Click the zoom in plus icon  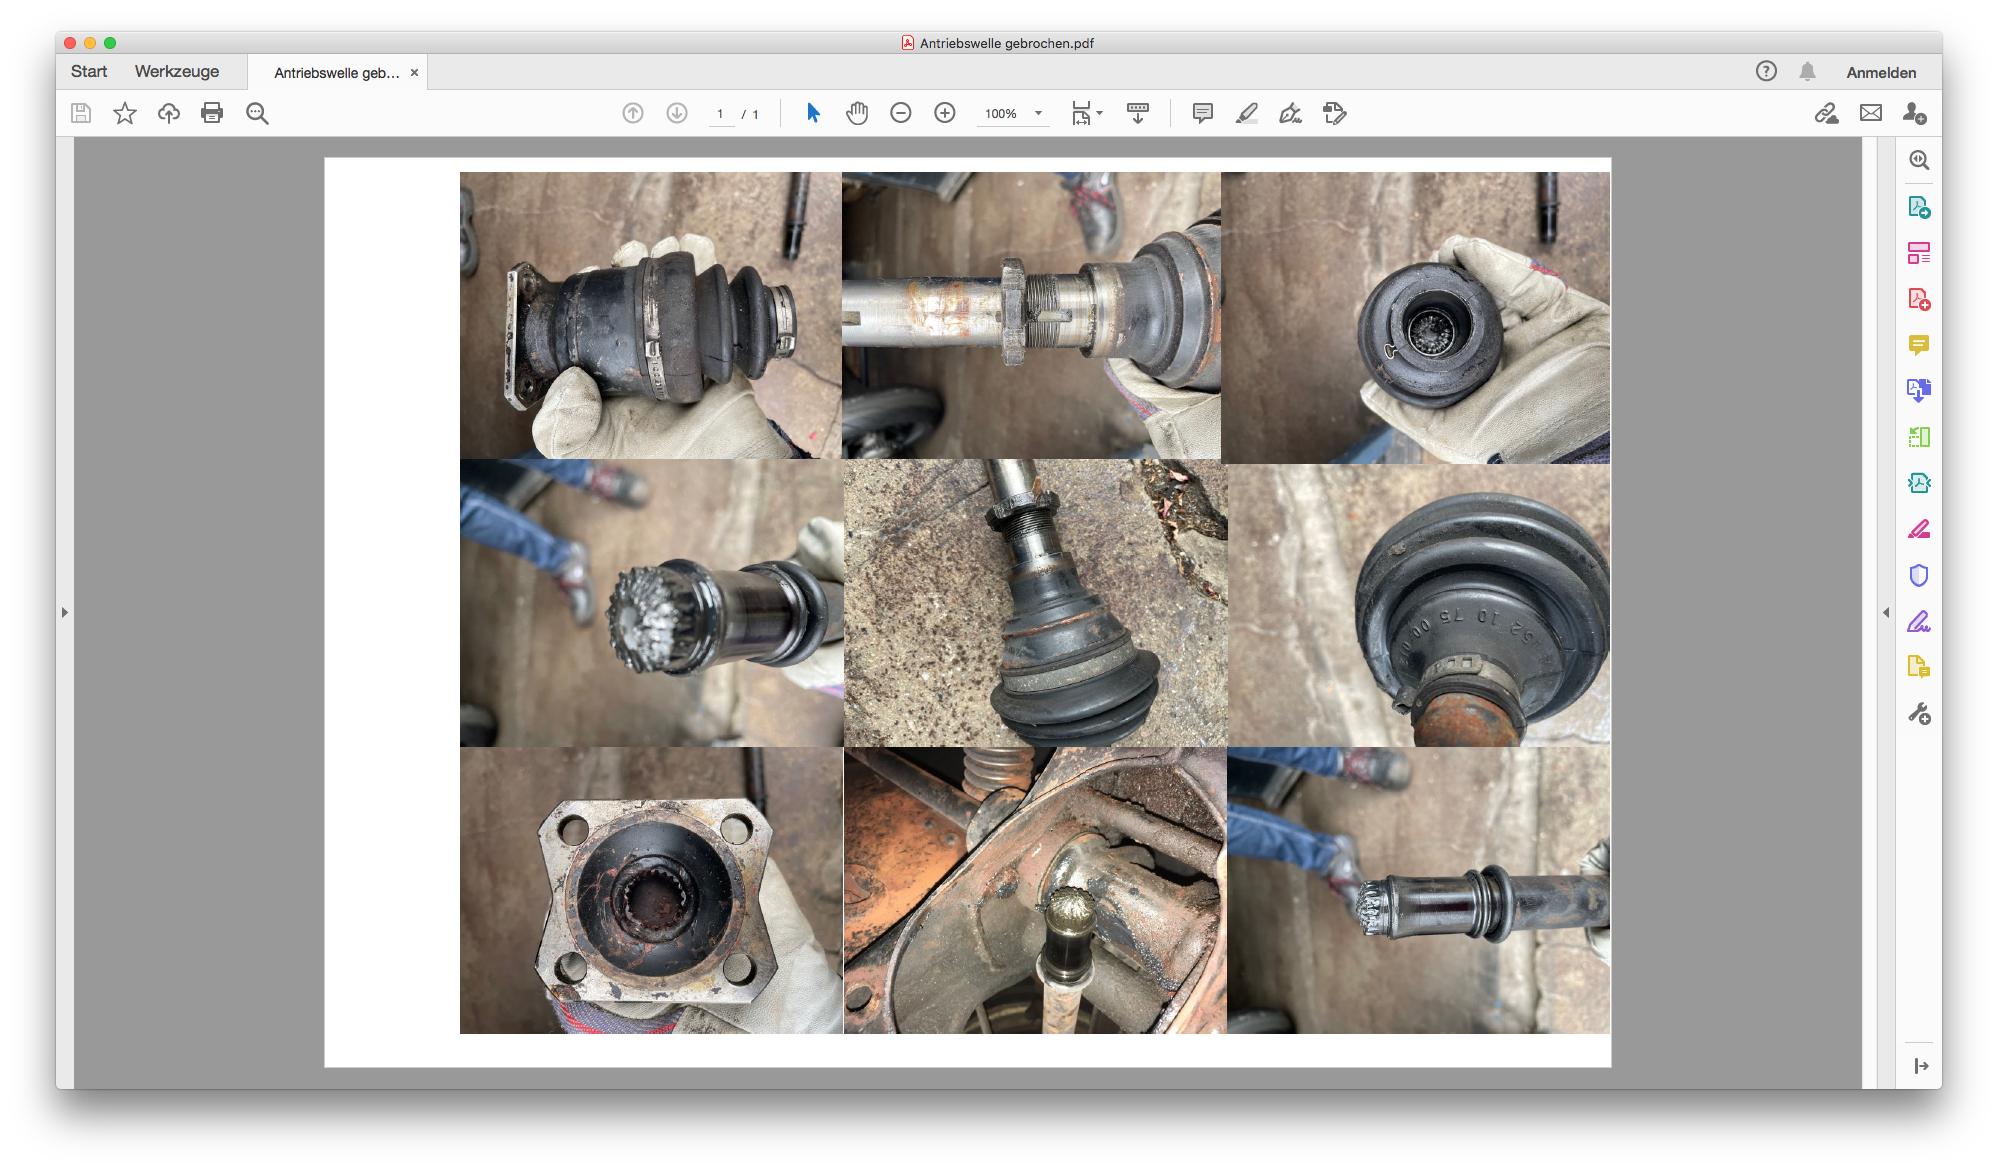(944, 113)
